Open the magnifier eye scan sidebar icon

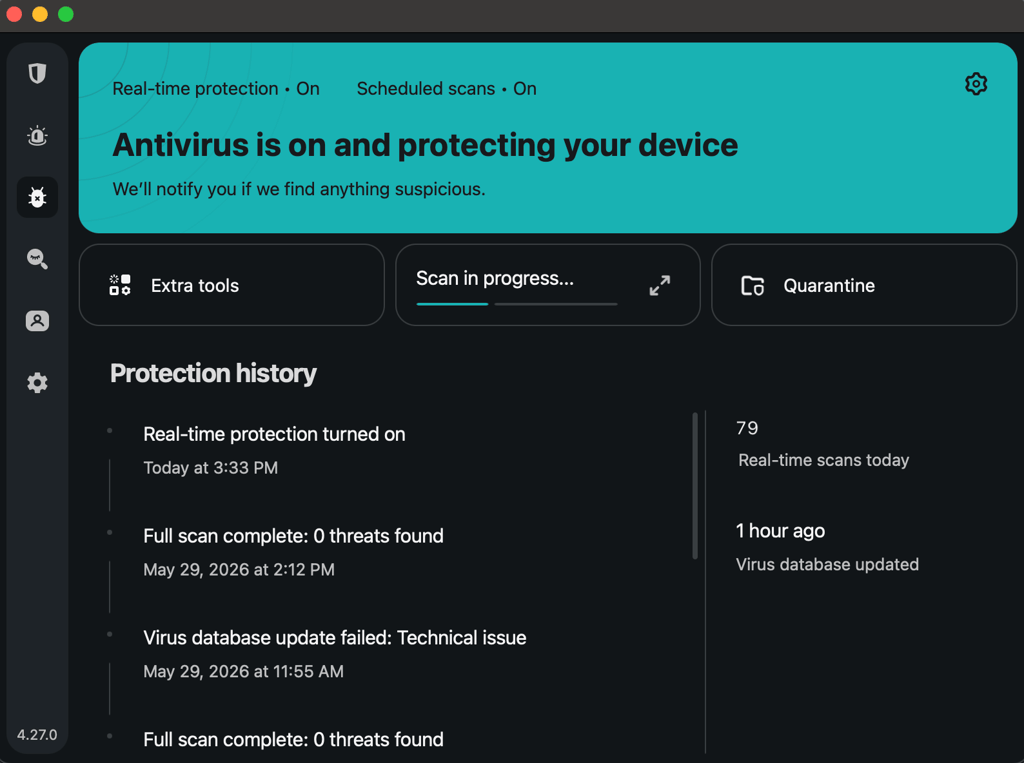tap(37, 259)
